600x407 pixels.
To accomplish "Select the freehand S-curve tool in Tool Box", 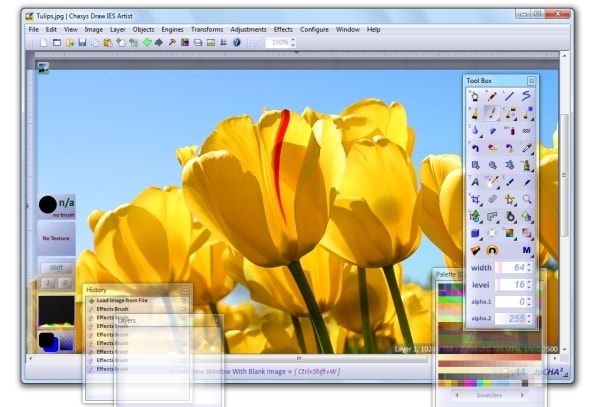I will (527, 96).
